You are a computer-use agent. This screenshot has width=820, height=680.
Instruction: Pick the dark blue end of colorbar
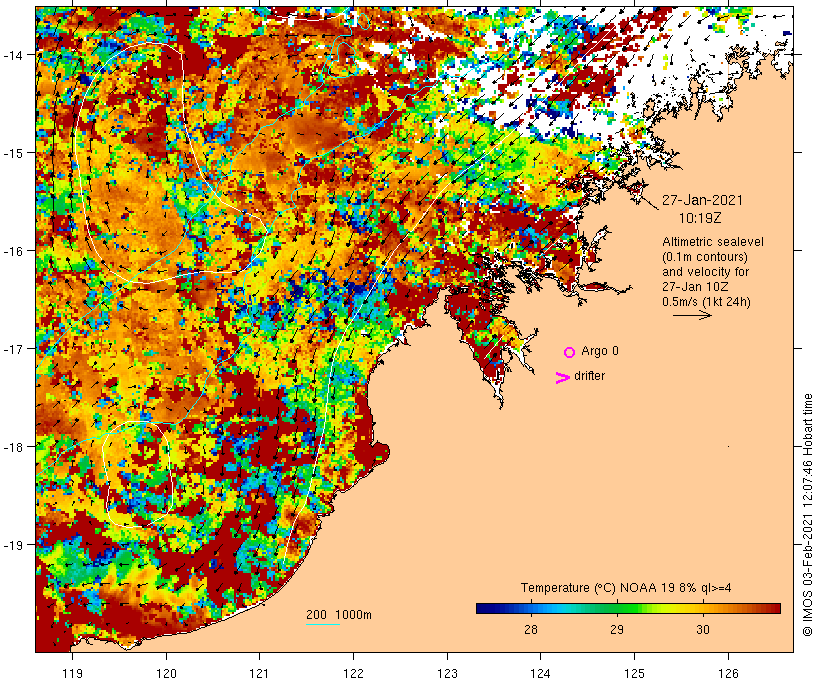[482, 607]
